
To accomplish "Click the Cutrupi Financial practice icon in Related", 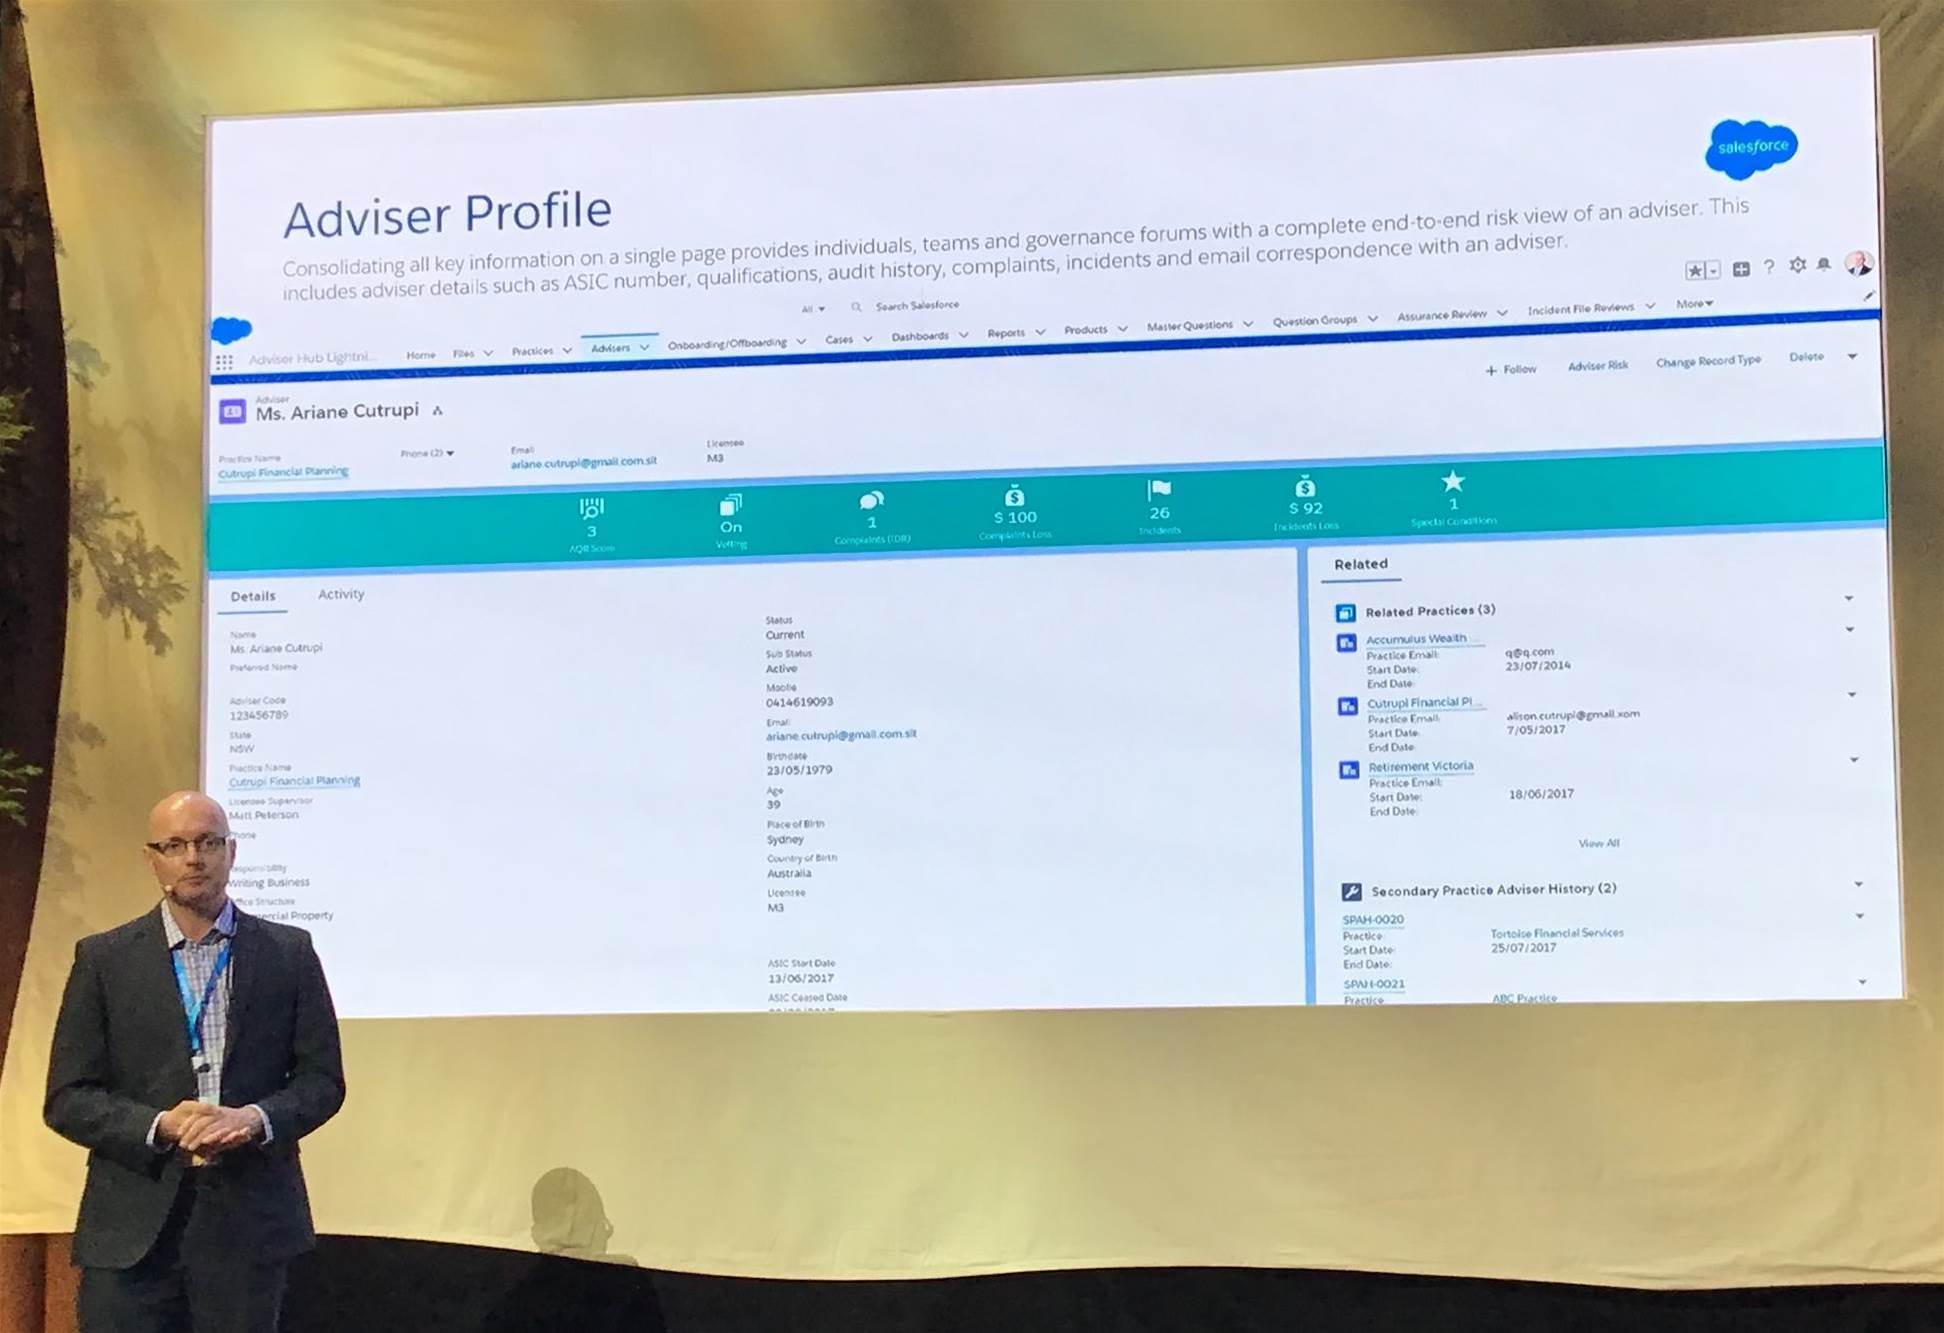I will coord(1347,706).
